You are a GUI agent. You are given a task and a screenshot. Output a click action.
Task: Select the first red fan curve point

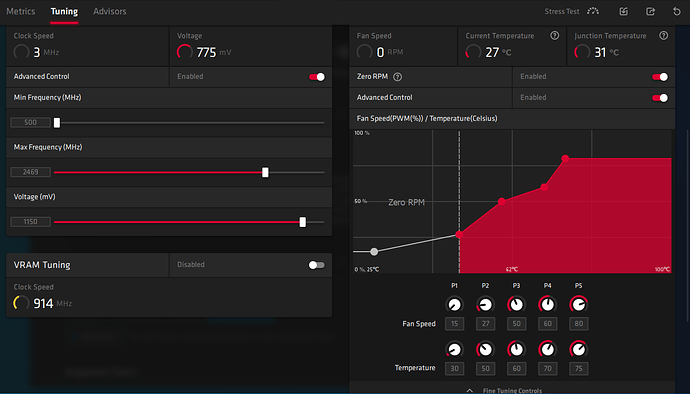[459, 235]
